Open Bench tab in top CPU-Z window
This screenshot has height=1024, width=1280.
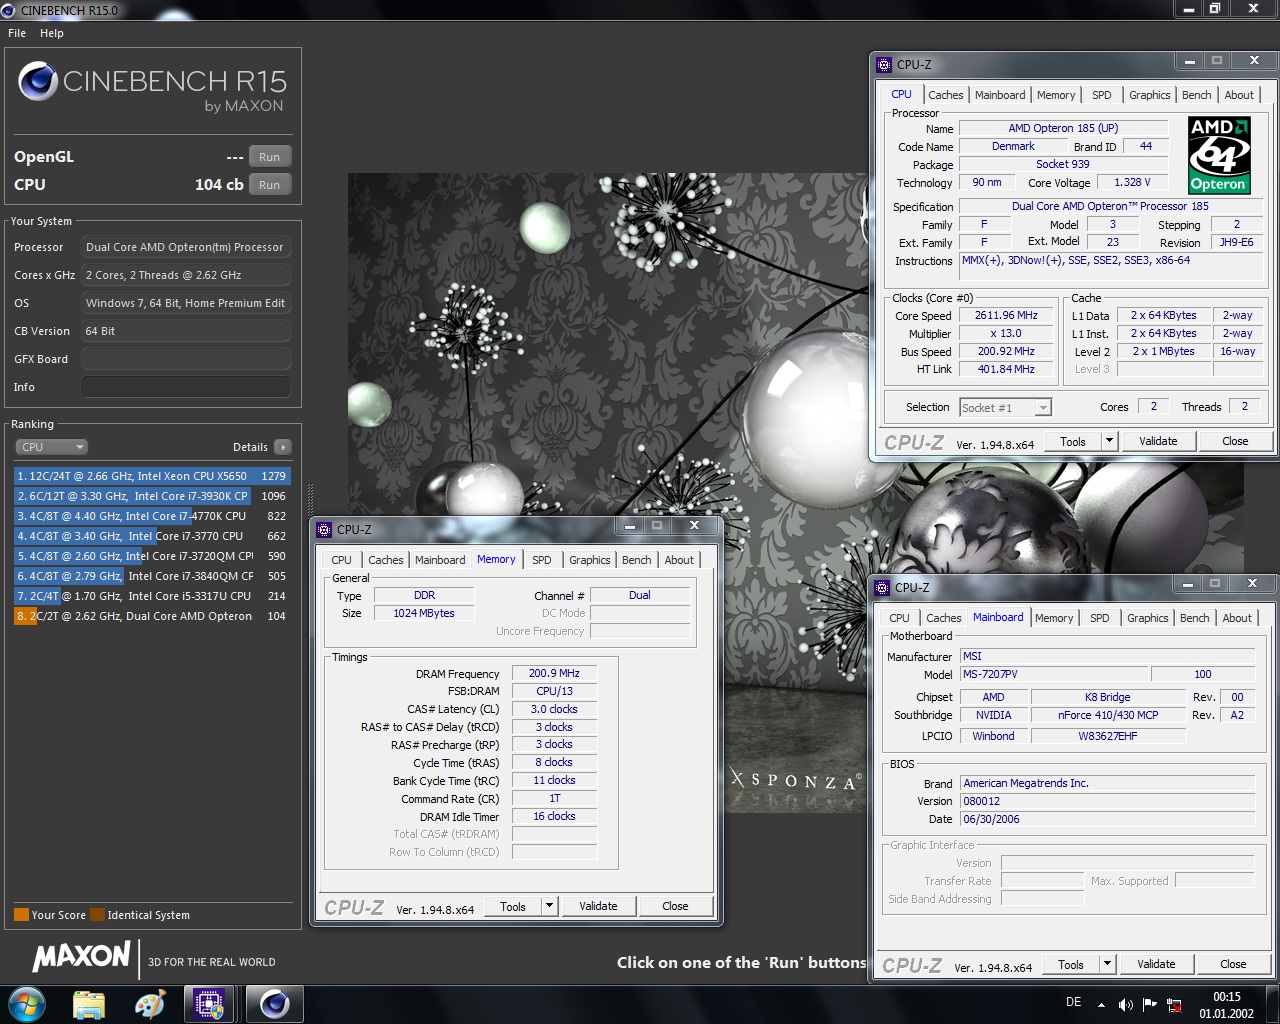1196,95
